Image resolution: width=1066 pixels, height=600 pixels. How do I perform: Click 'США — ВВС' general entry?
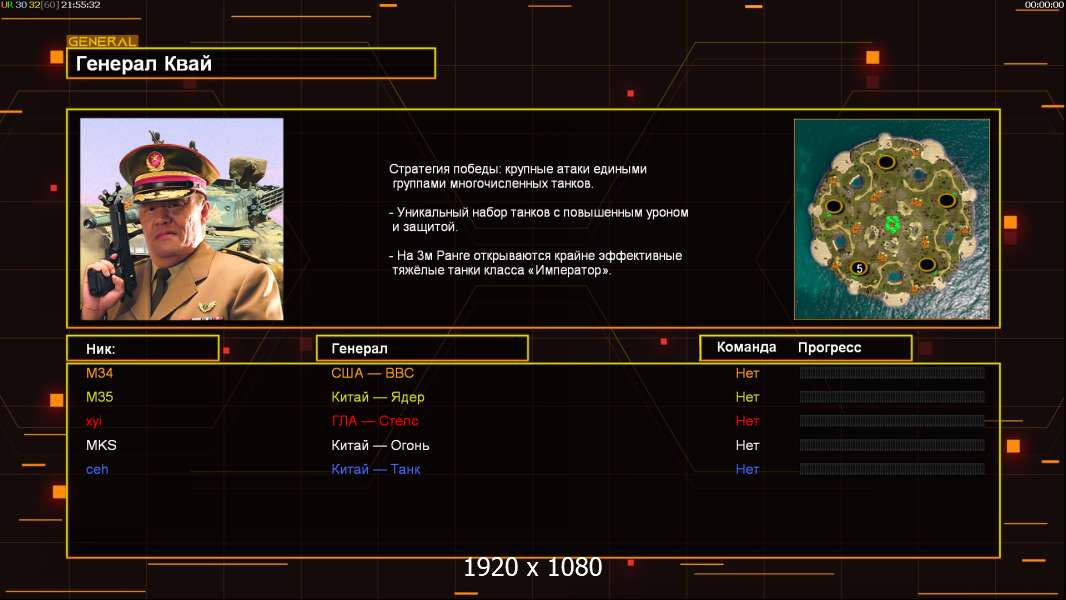(373, 373)
